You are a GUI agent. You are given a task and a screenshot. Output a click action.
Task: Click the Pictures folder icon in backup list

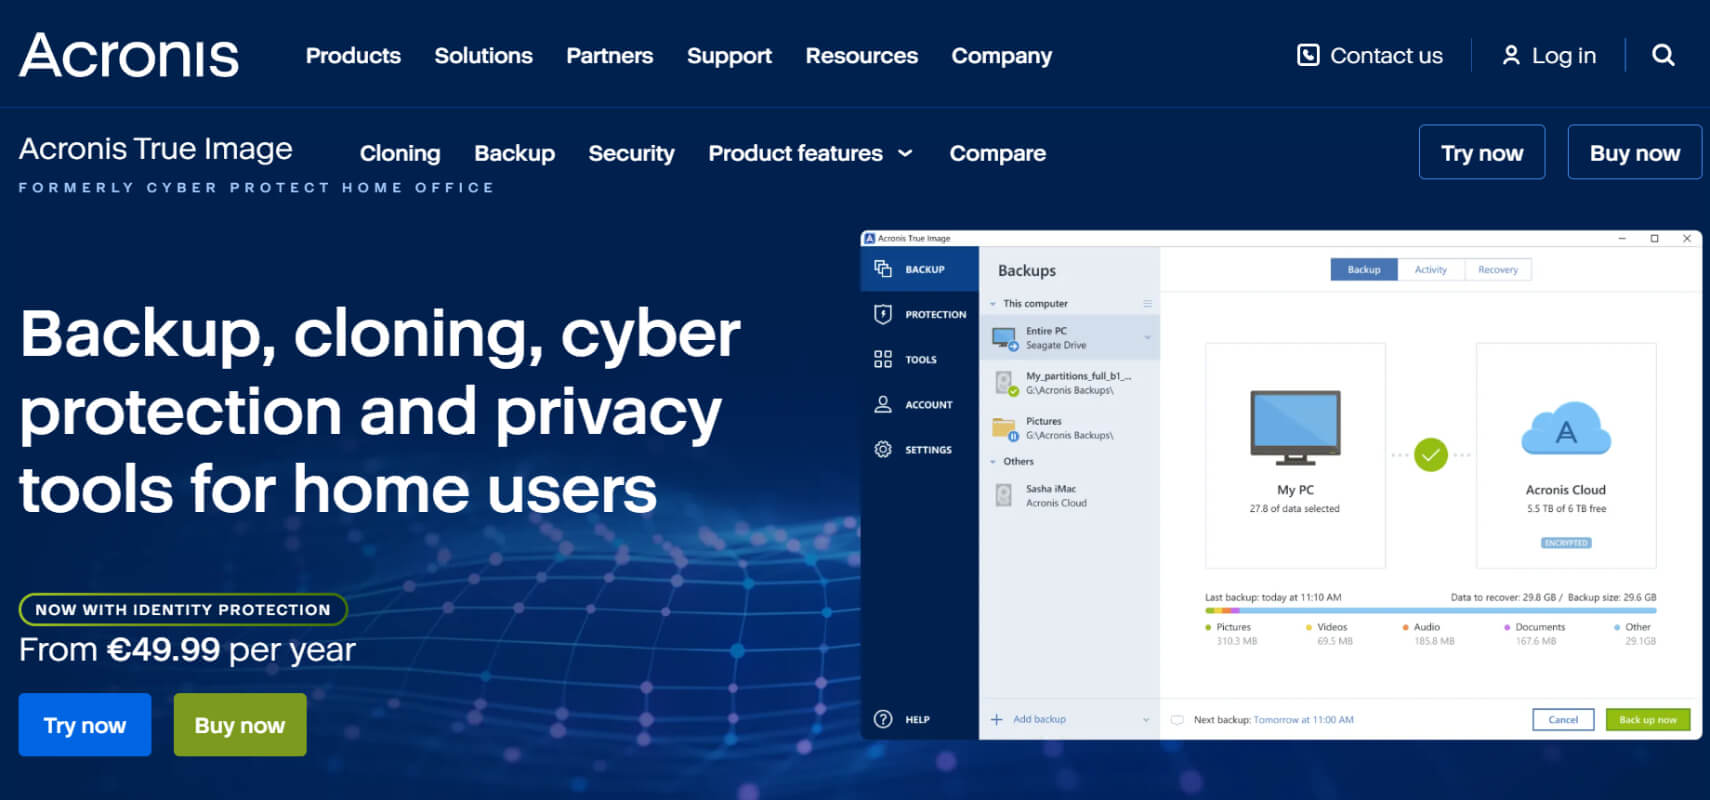pyautogui.click(x=1005, y=428)
